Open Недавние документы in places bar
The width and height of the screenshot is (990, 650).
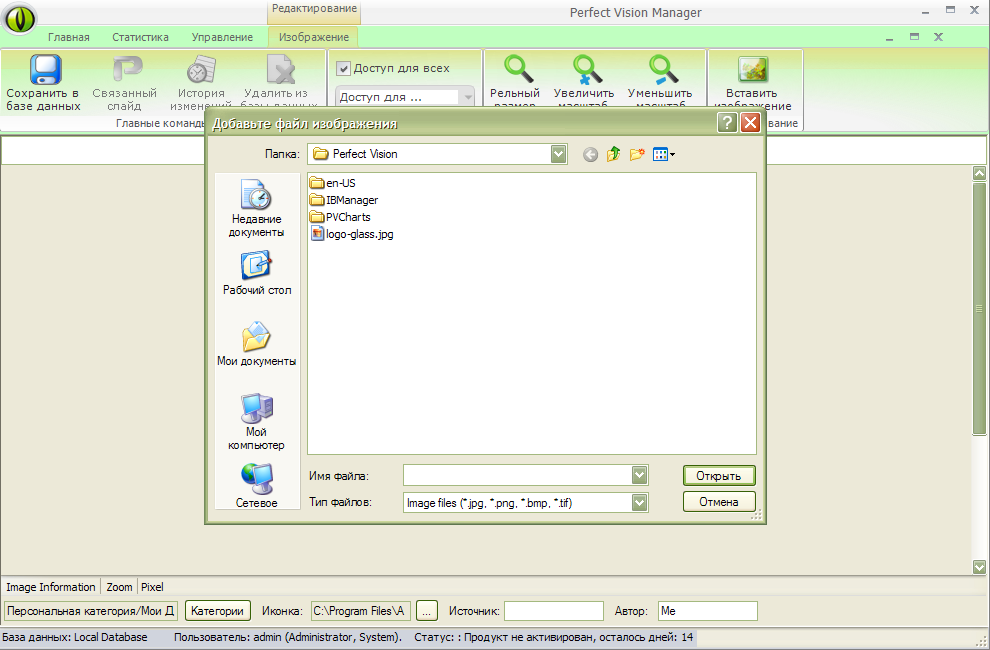pyautogui.click(x=256, y=208)
